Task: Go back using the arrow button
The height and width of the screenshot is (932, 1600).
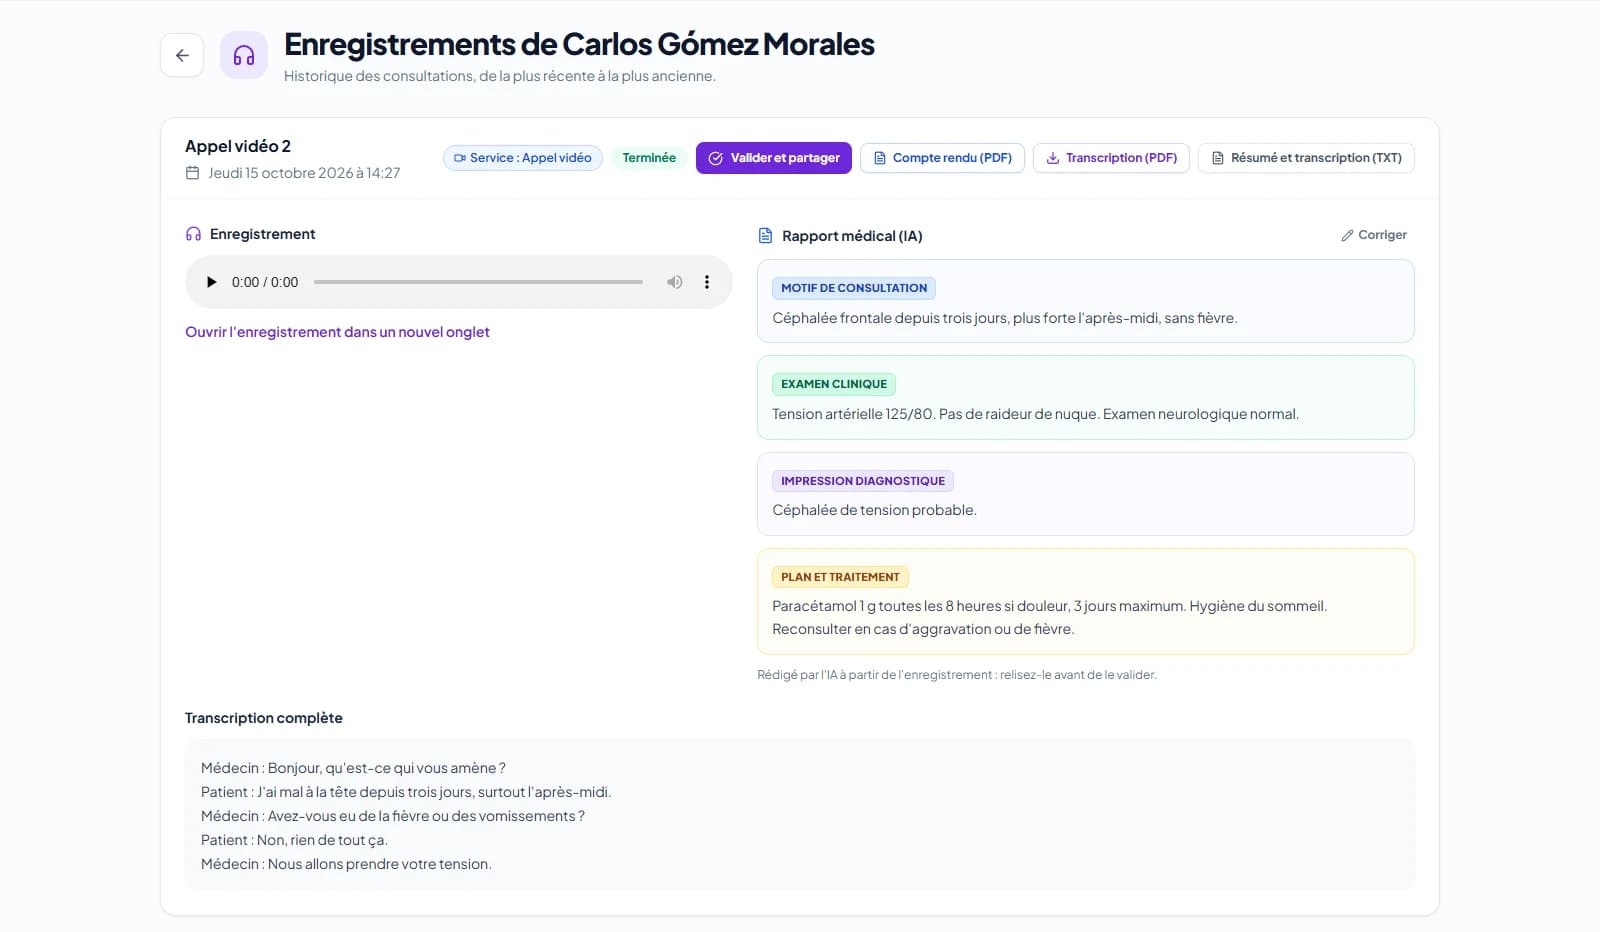Action: [x=182, y=55]
